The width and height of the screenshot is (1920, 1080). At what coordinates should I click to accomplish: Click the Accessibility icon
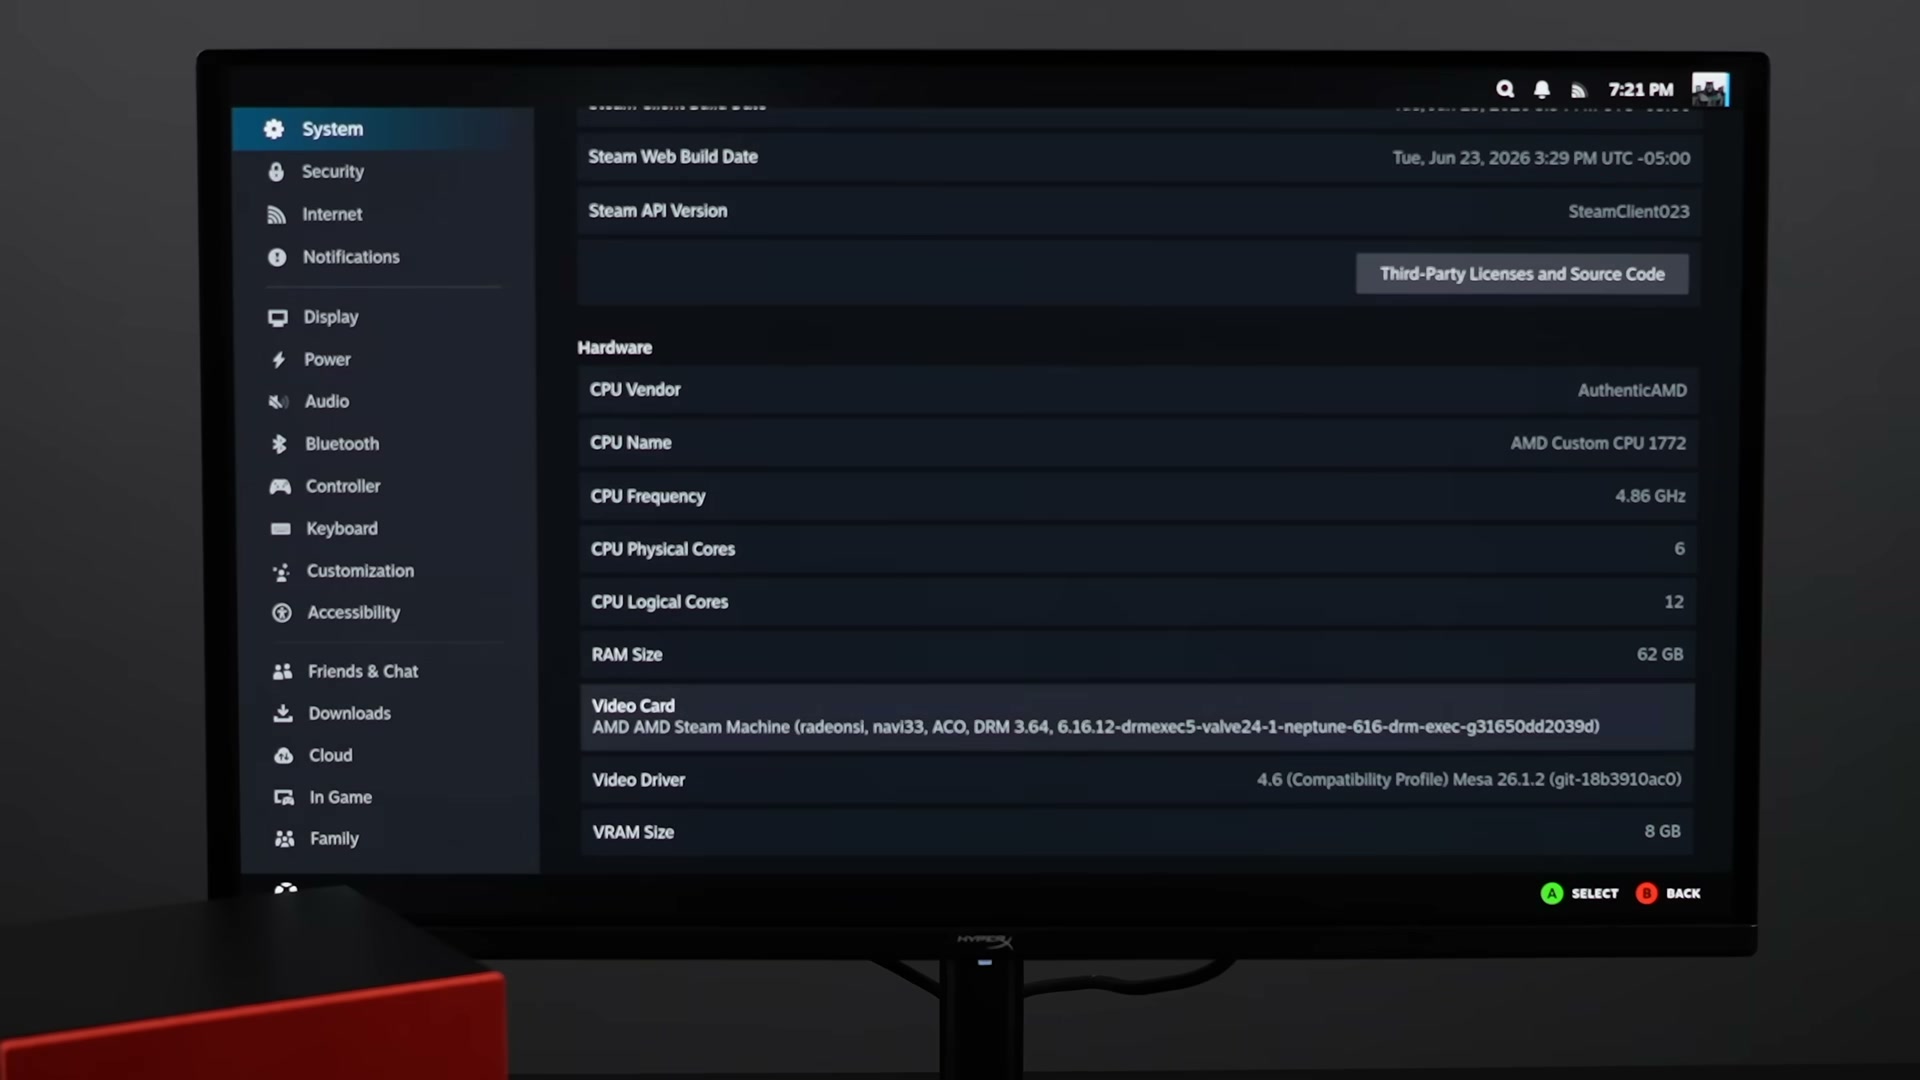point(282,613)
